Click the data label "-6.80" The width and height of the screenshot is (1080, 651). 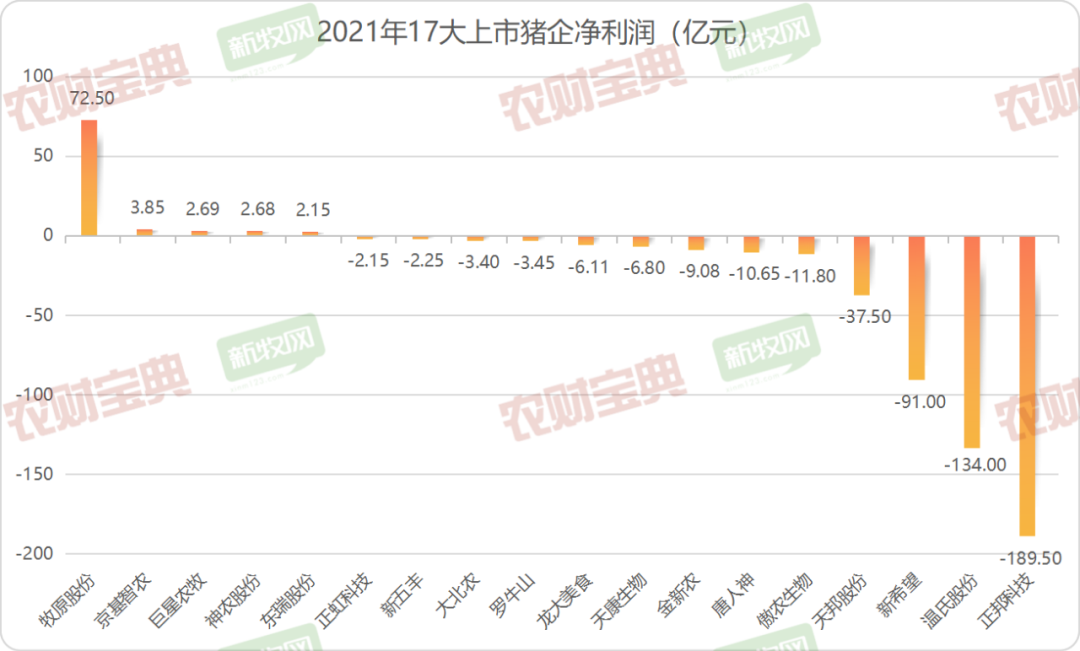(644, 268)
